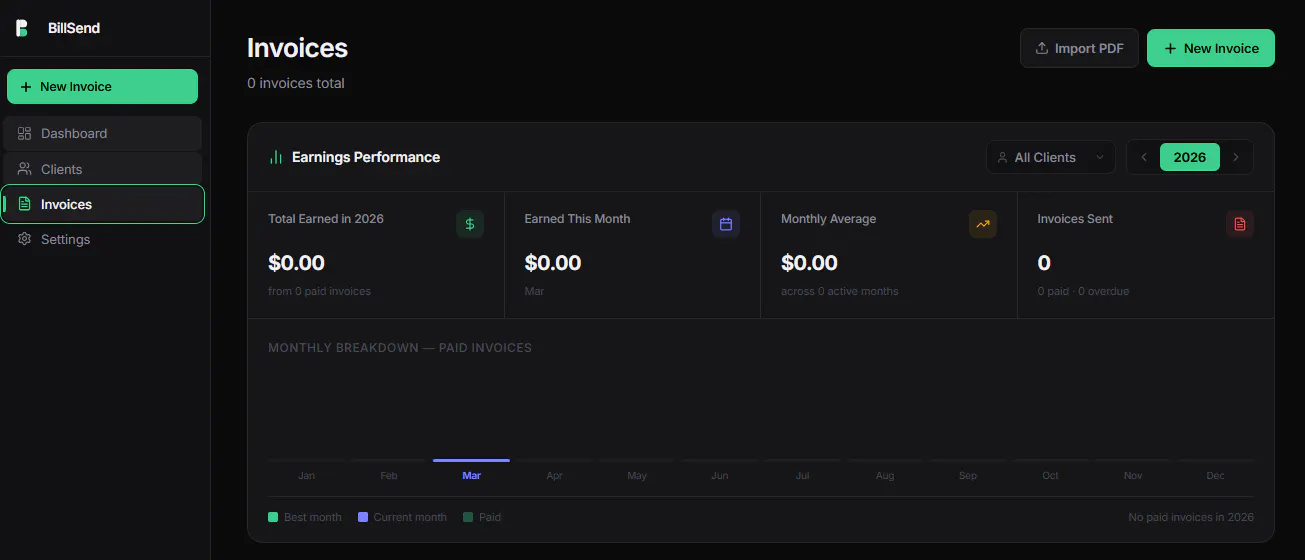Click the Import PDF button
1305x560 pixels.
pos(1079,48)
